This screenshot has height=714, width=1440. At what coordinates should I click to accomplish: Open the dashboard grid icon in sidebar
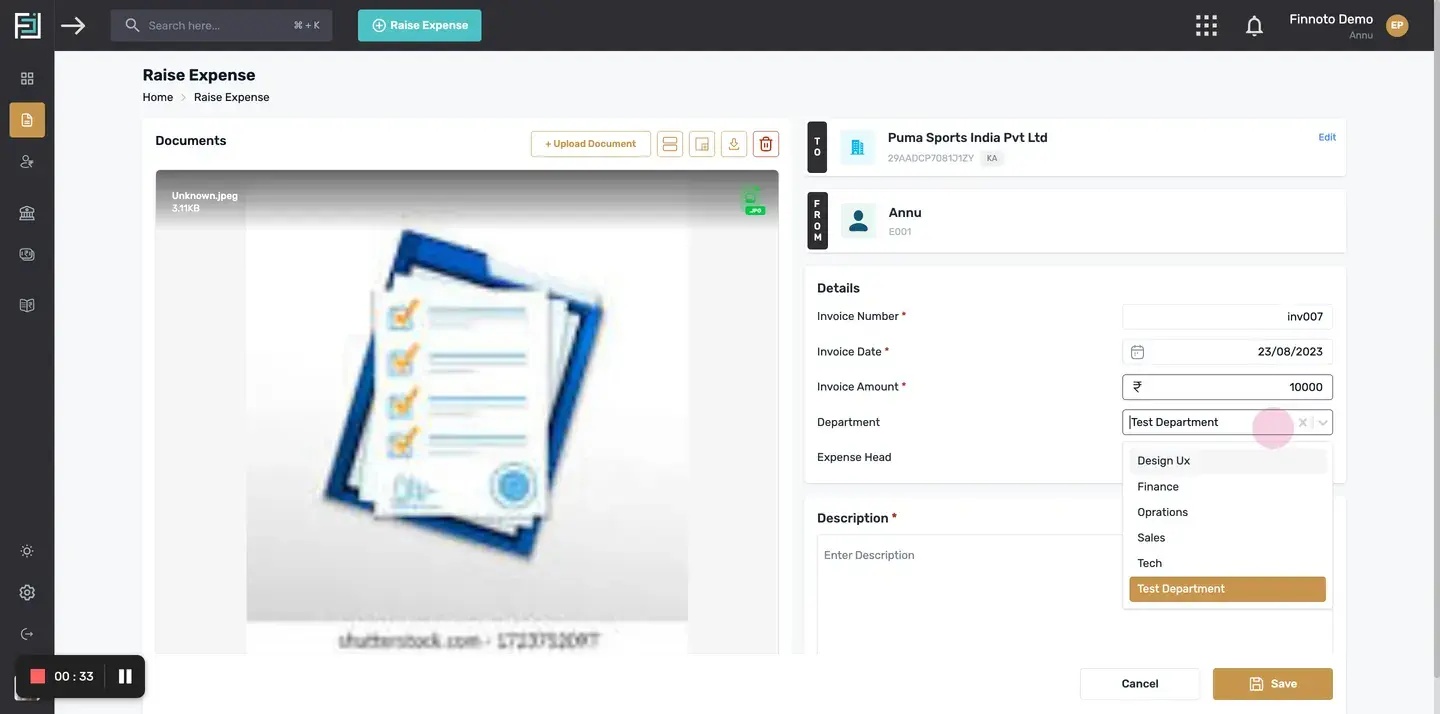tap(27, 78)
